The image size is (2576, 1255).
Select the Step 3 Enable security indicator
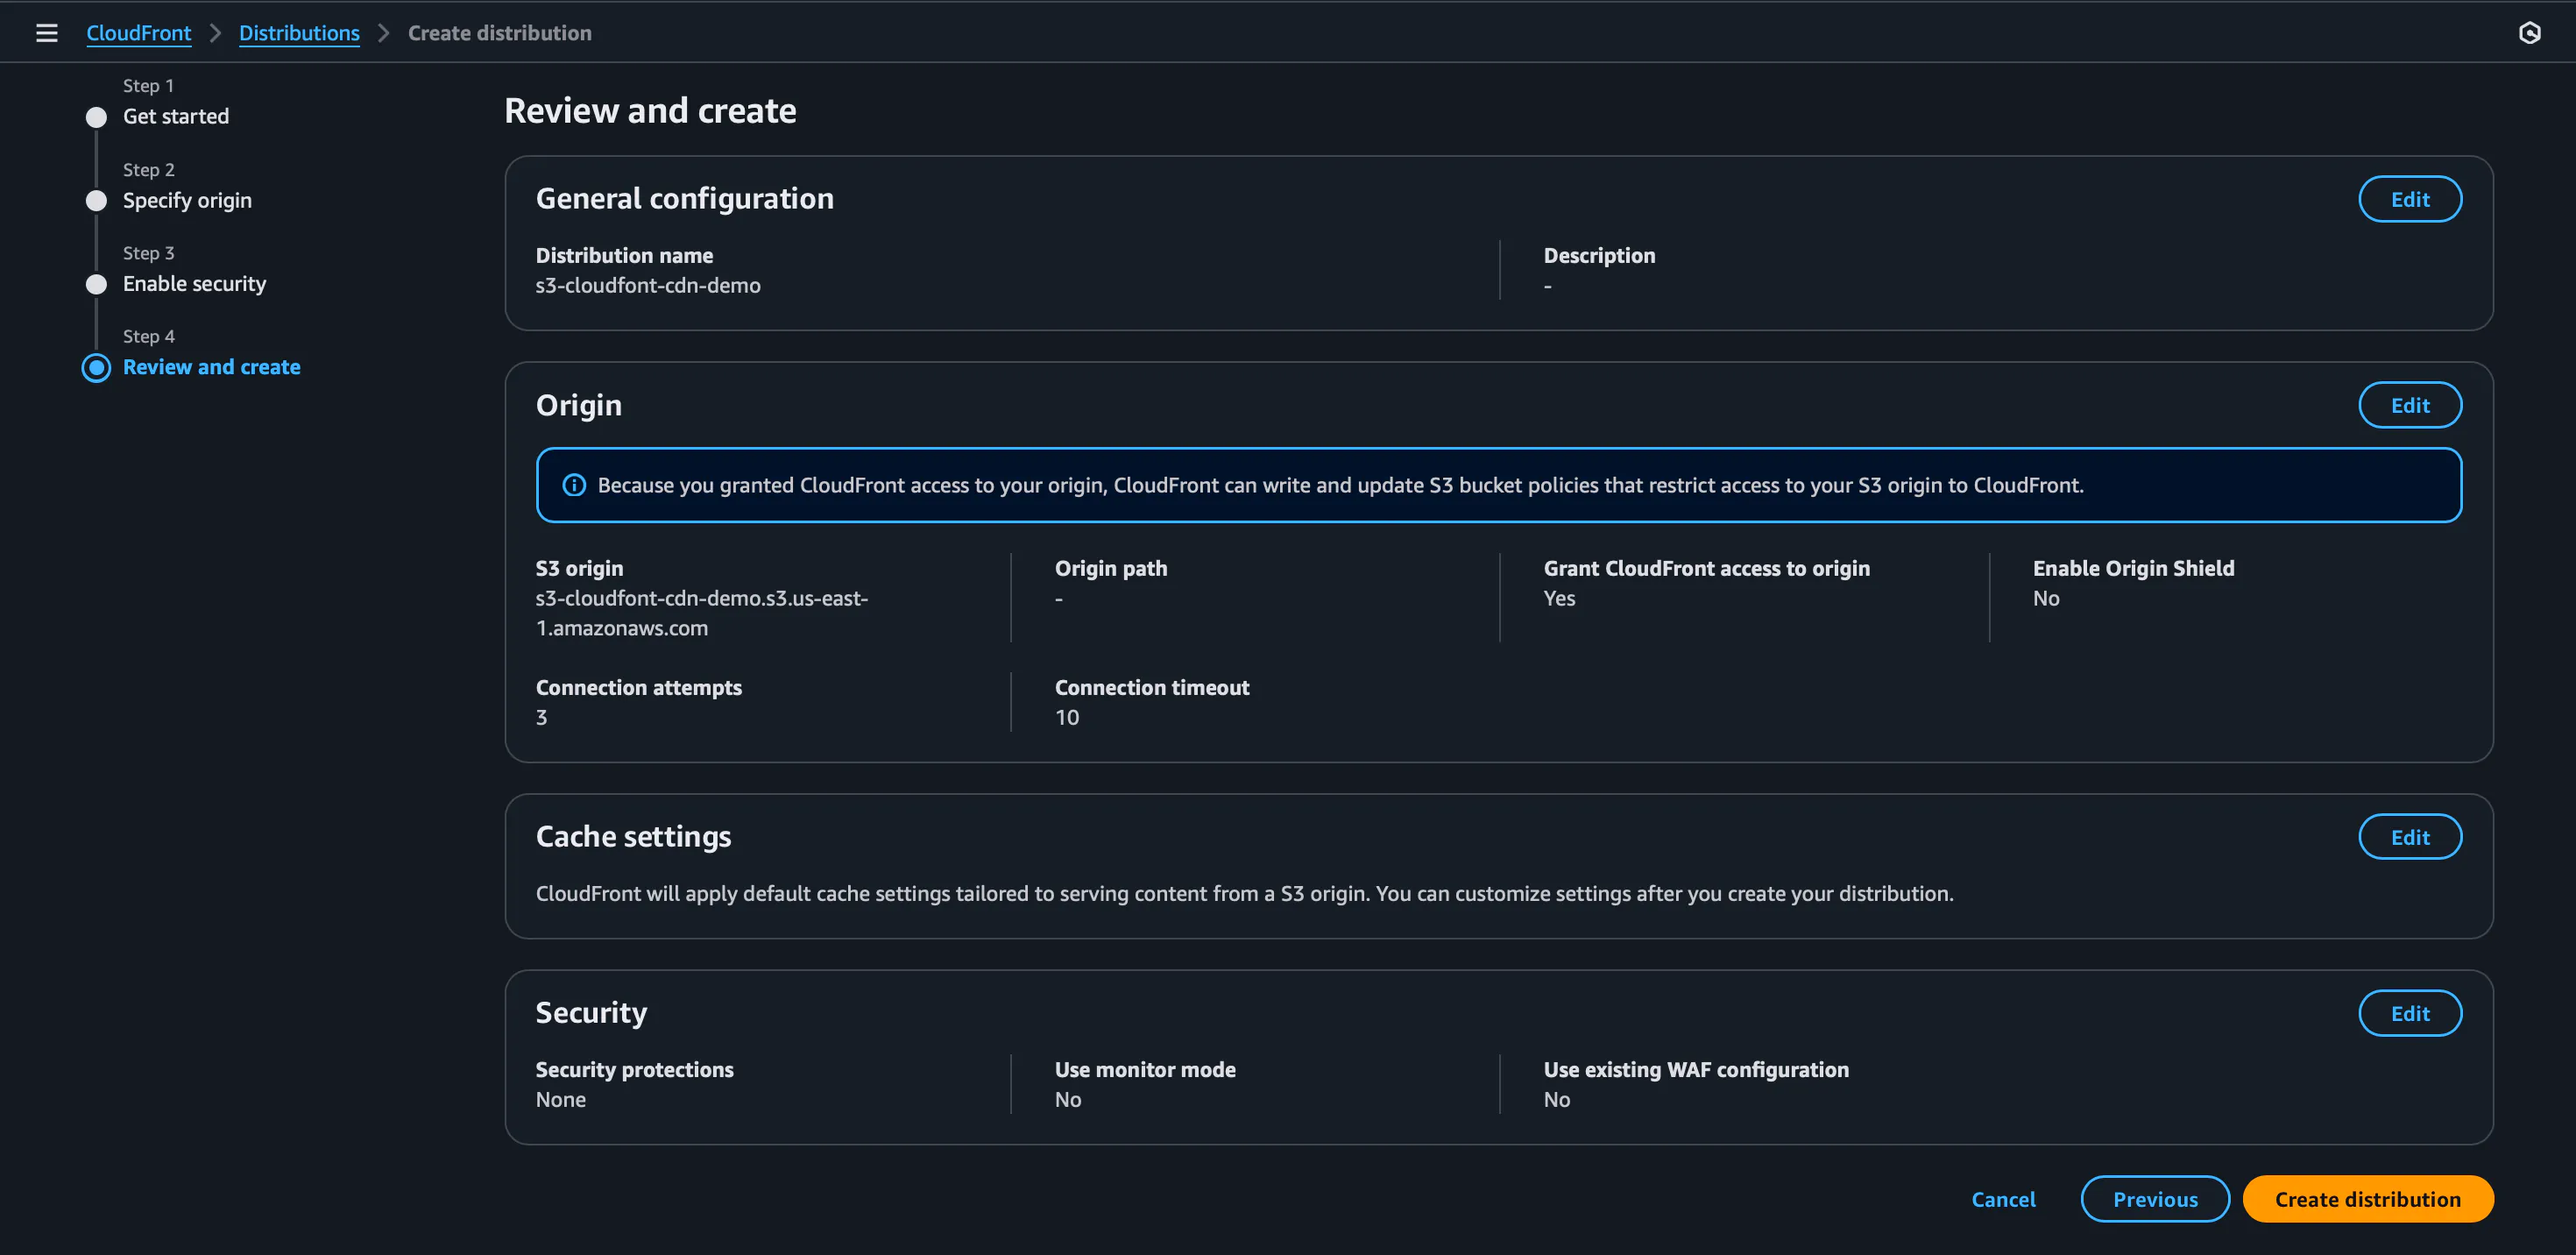[x=96, y=284]
